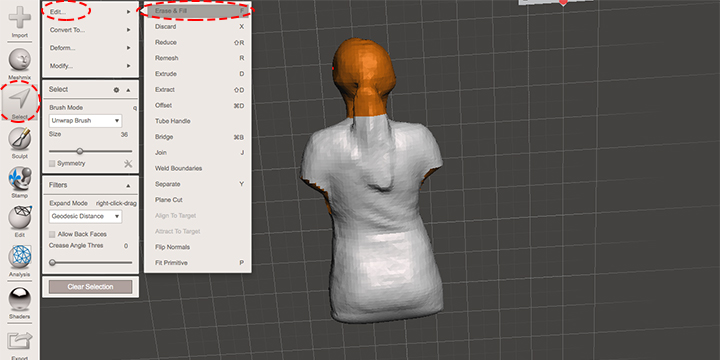Click the brush Size slider handle

80,151
